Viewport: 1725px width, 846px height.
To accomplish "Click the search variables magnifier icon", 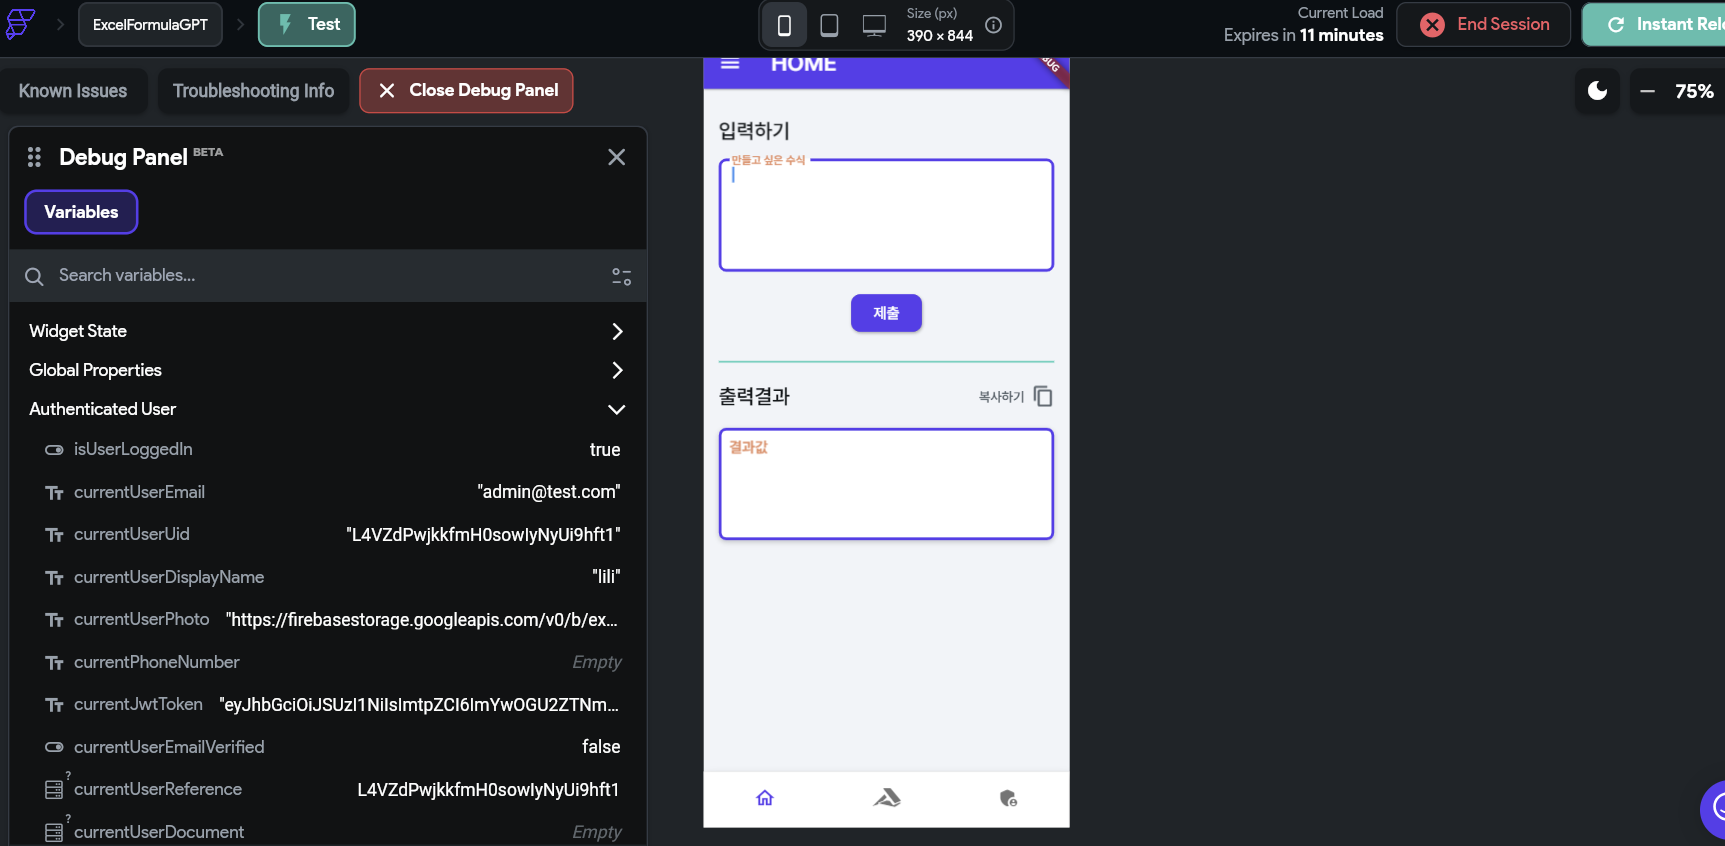I will click(34, 276).
